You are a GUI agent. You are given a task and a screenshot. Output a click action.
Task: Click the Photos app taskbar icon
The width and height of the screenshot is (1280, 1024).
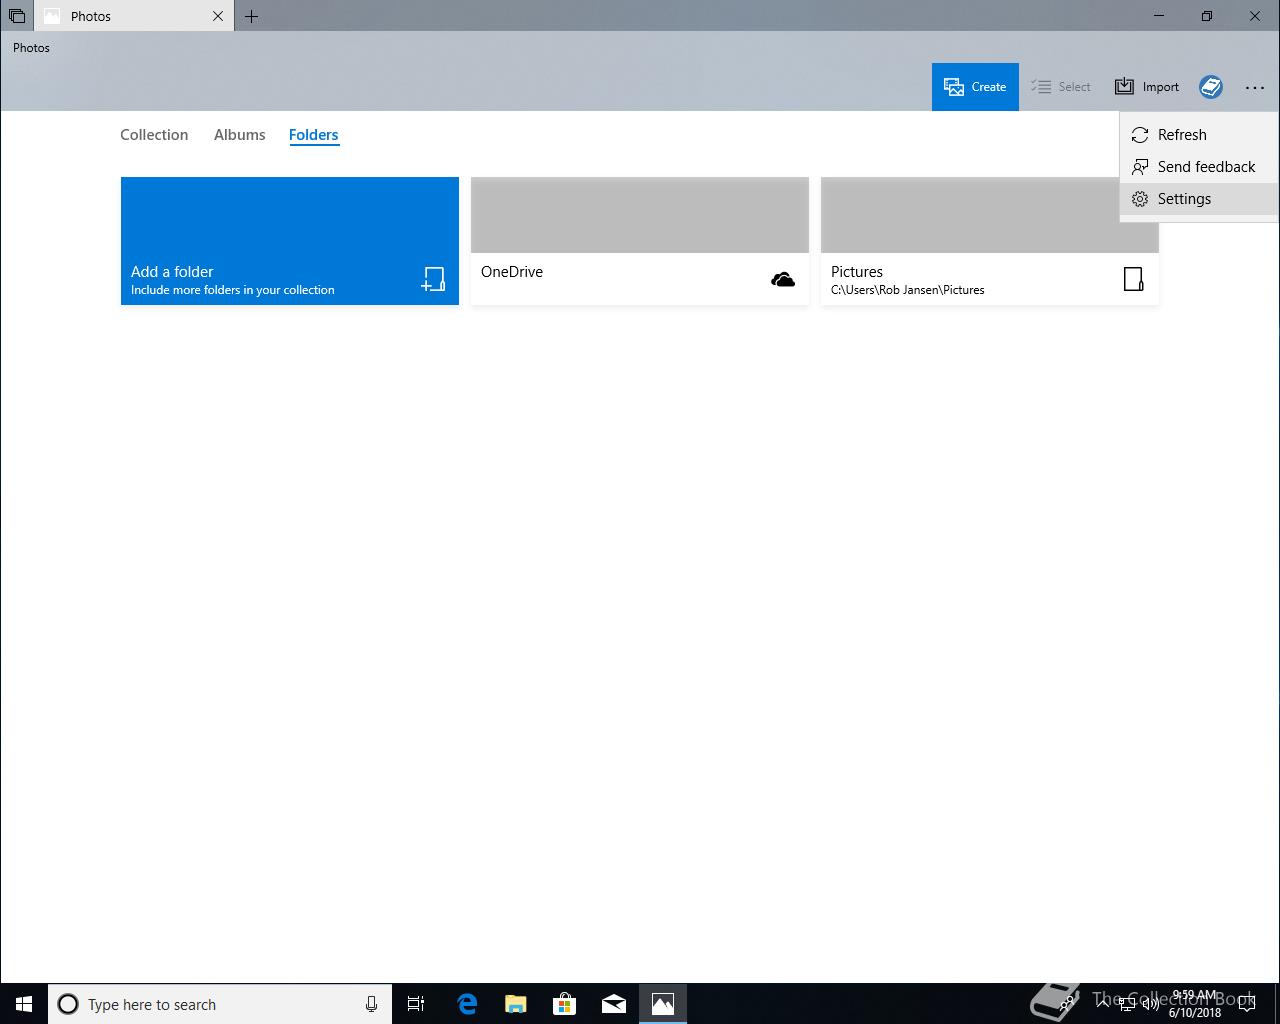tap(663, 1004)
